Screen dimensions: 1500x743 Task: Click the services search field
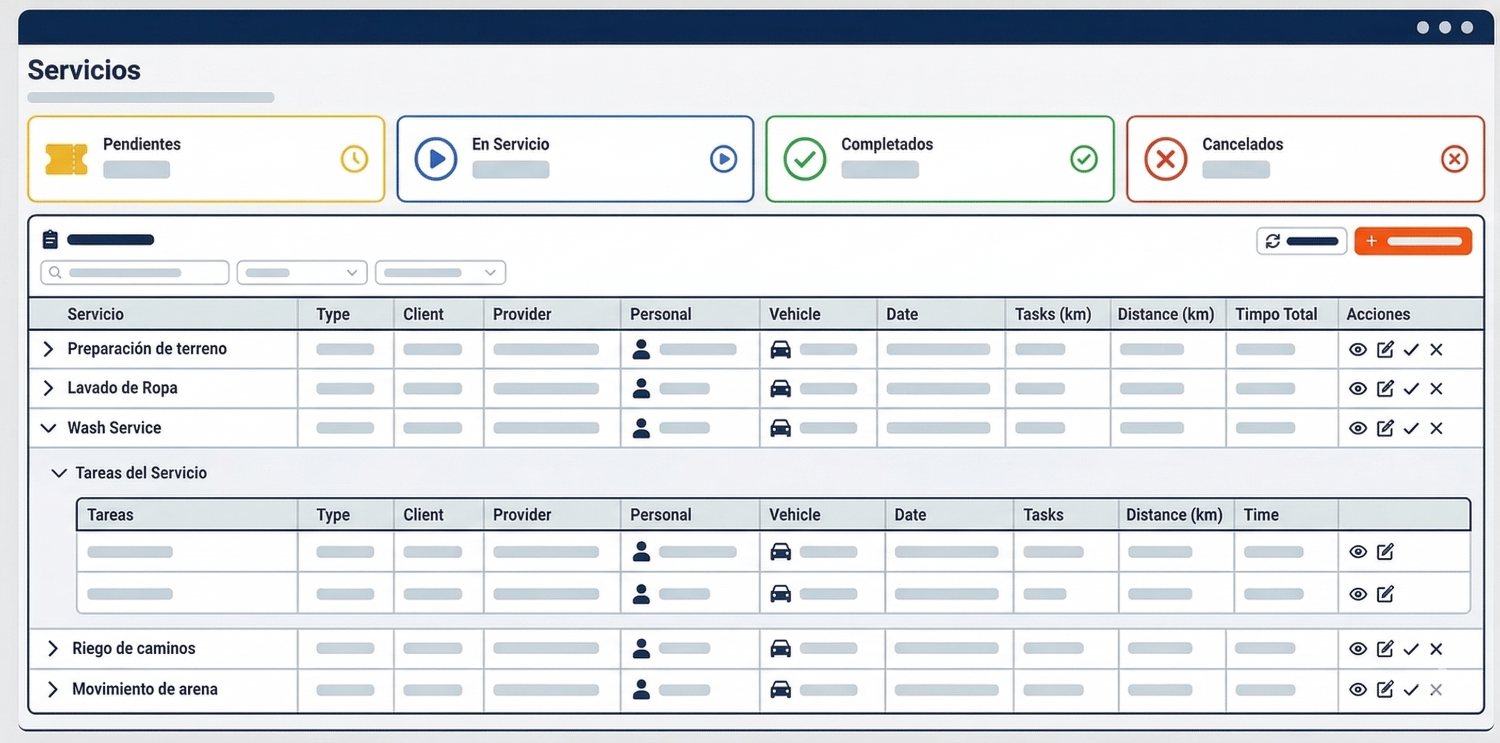coord(135,273)
